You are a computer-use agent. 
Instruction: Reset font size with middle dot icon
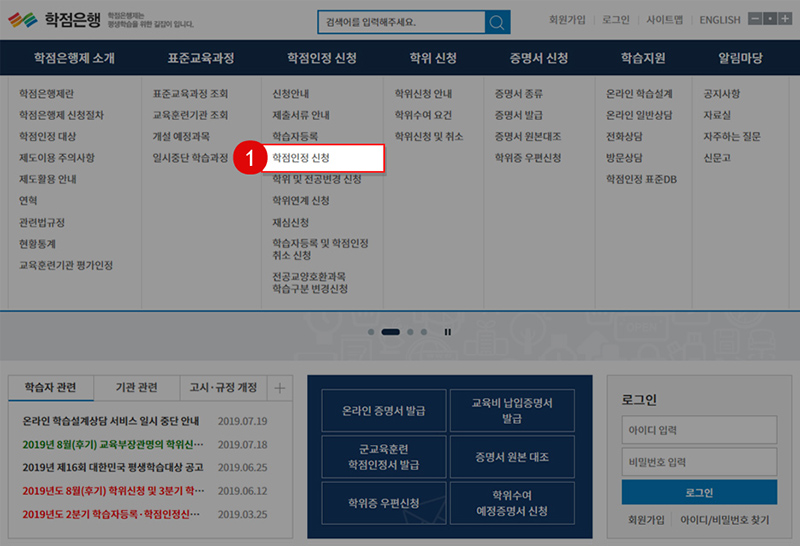point(769,20)
